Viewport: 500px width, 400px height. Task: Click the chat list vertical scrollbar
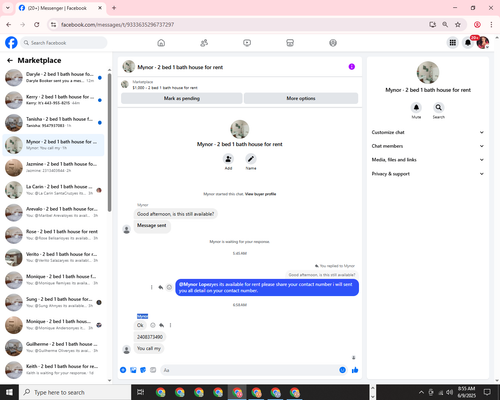[x=109, y=142]
